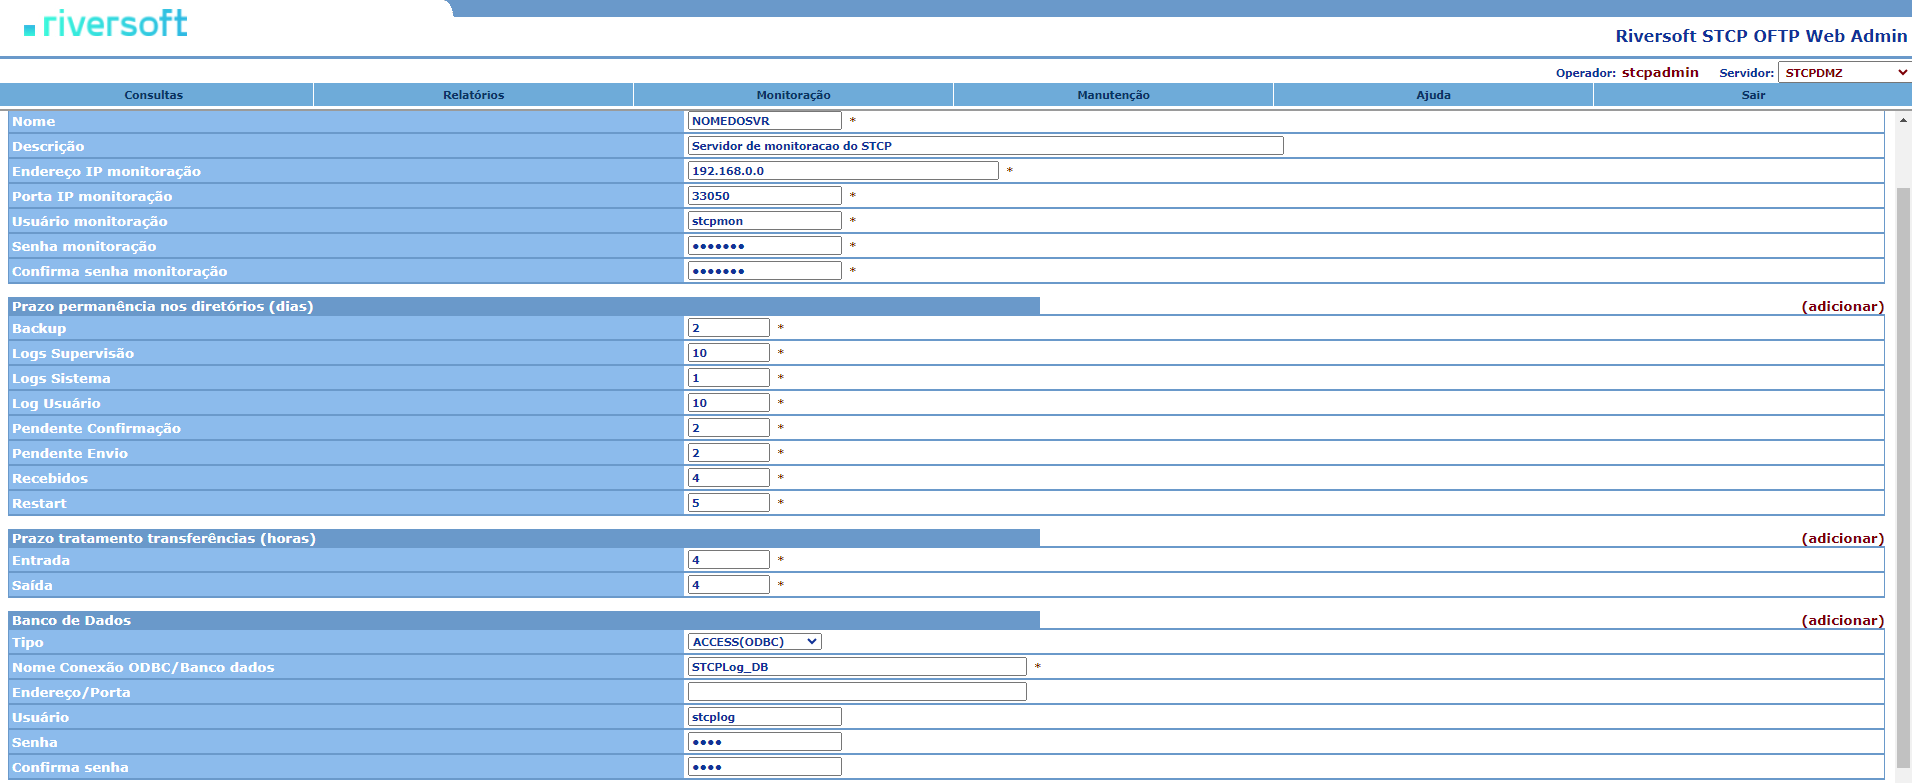Click the database Usuário field containing stcplog

pos(765,717)
